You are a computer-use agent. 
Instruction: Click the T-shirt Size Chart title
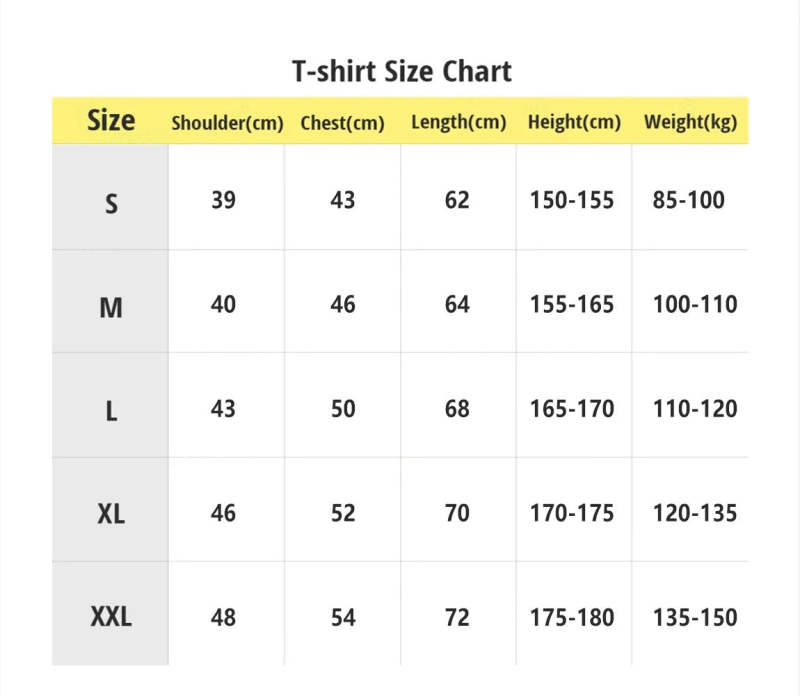tap(401, 72)
